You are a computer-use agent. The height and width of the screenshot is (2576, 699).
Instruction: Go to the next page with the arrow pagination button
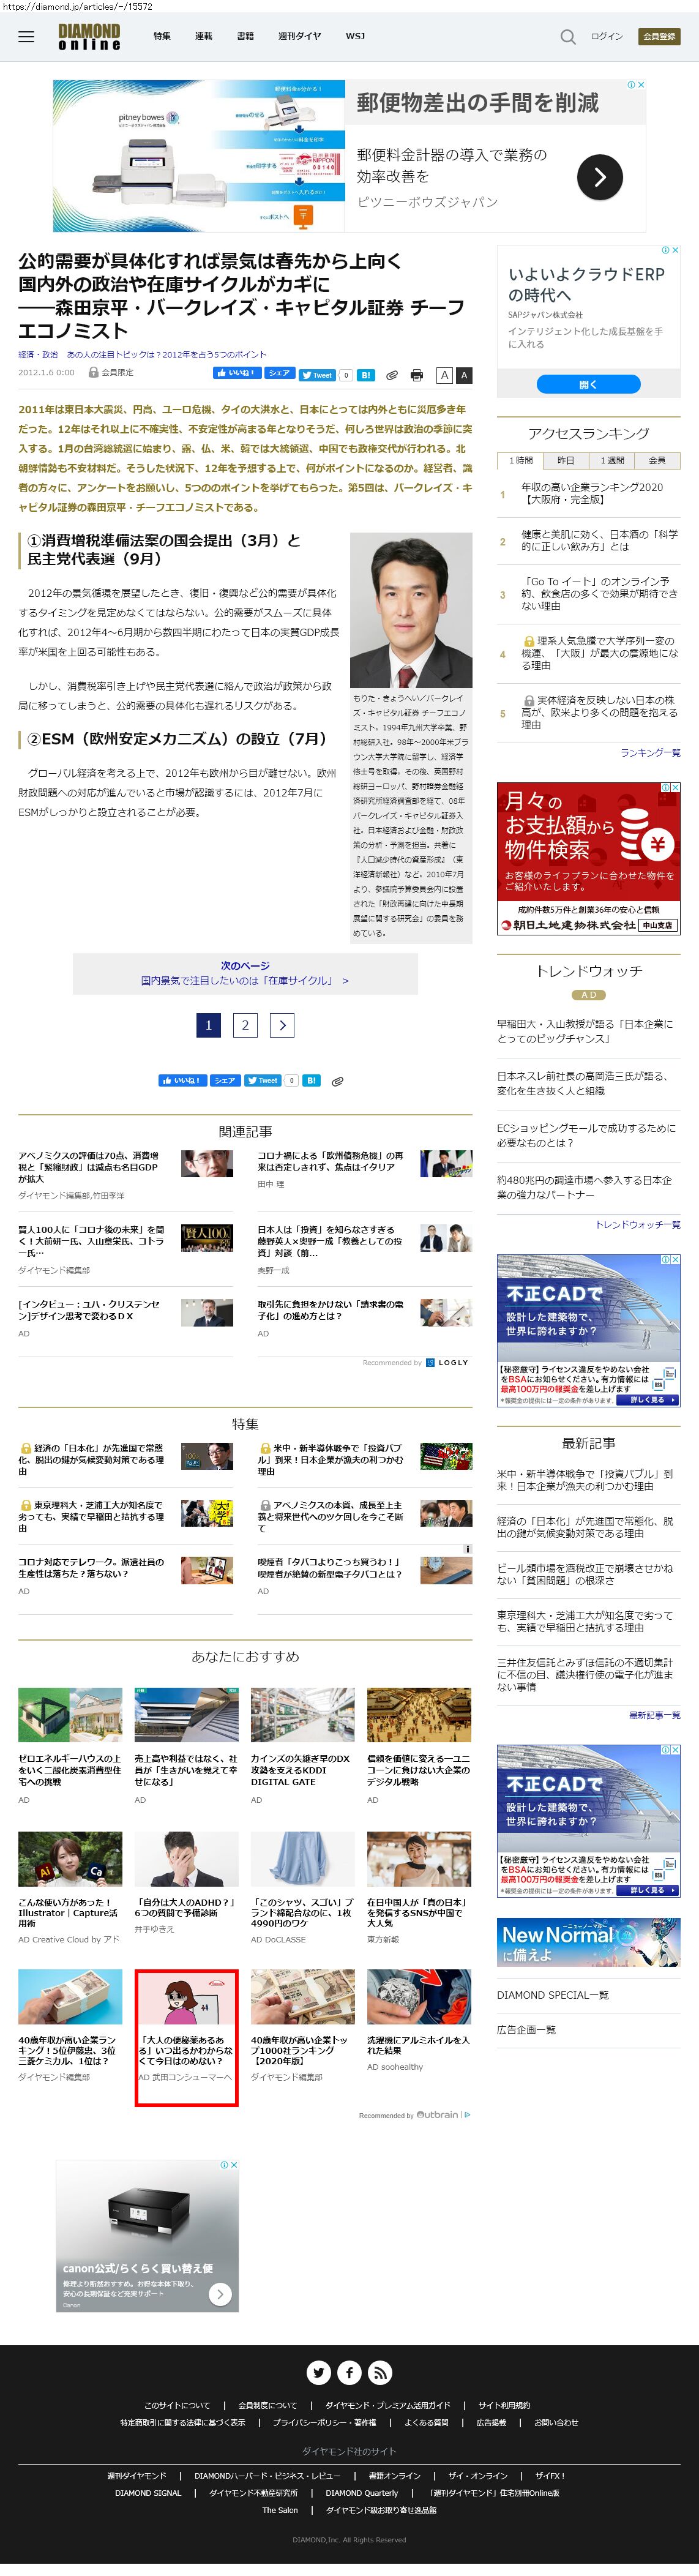(x=282, y=1024)
